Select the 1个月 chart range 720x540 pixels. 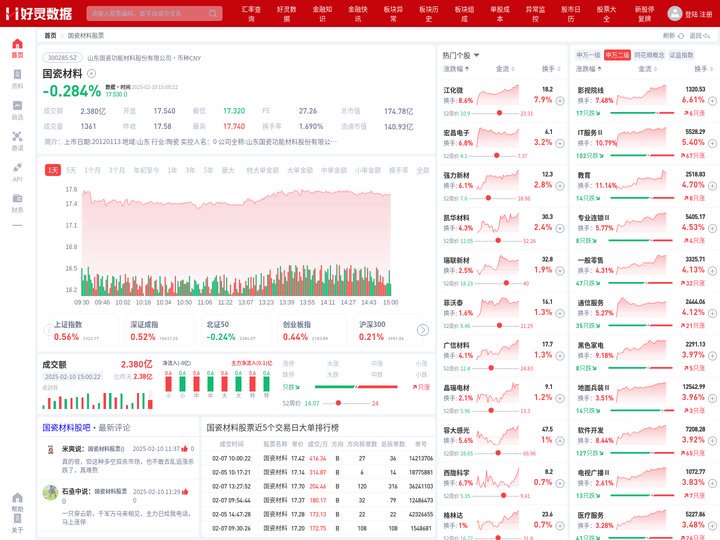click(92, 170)
